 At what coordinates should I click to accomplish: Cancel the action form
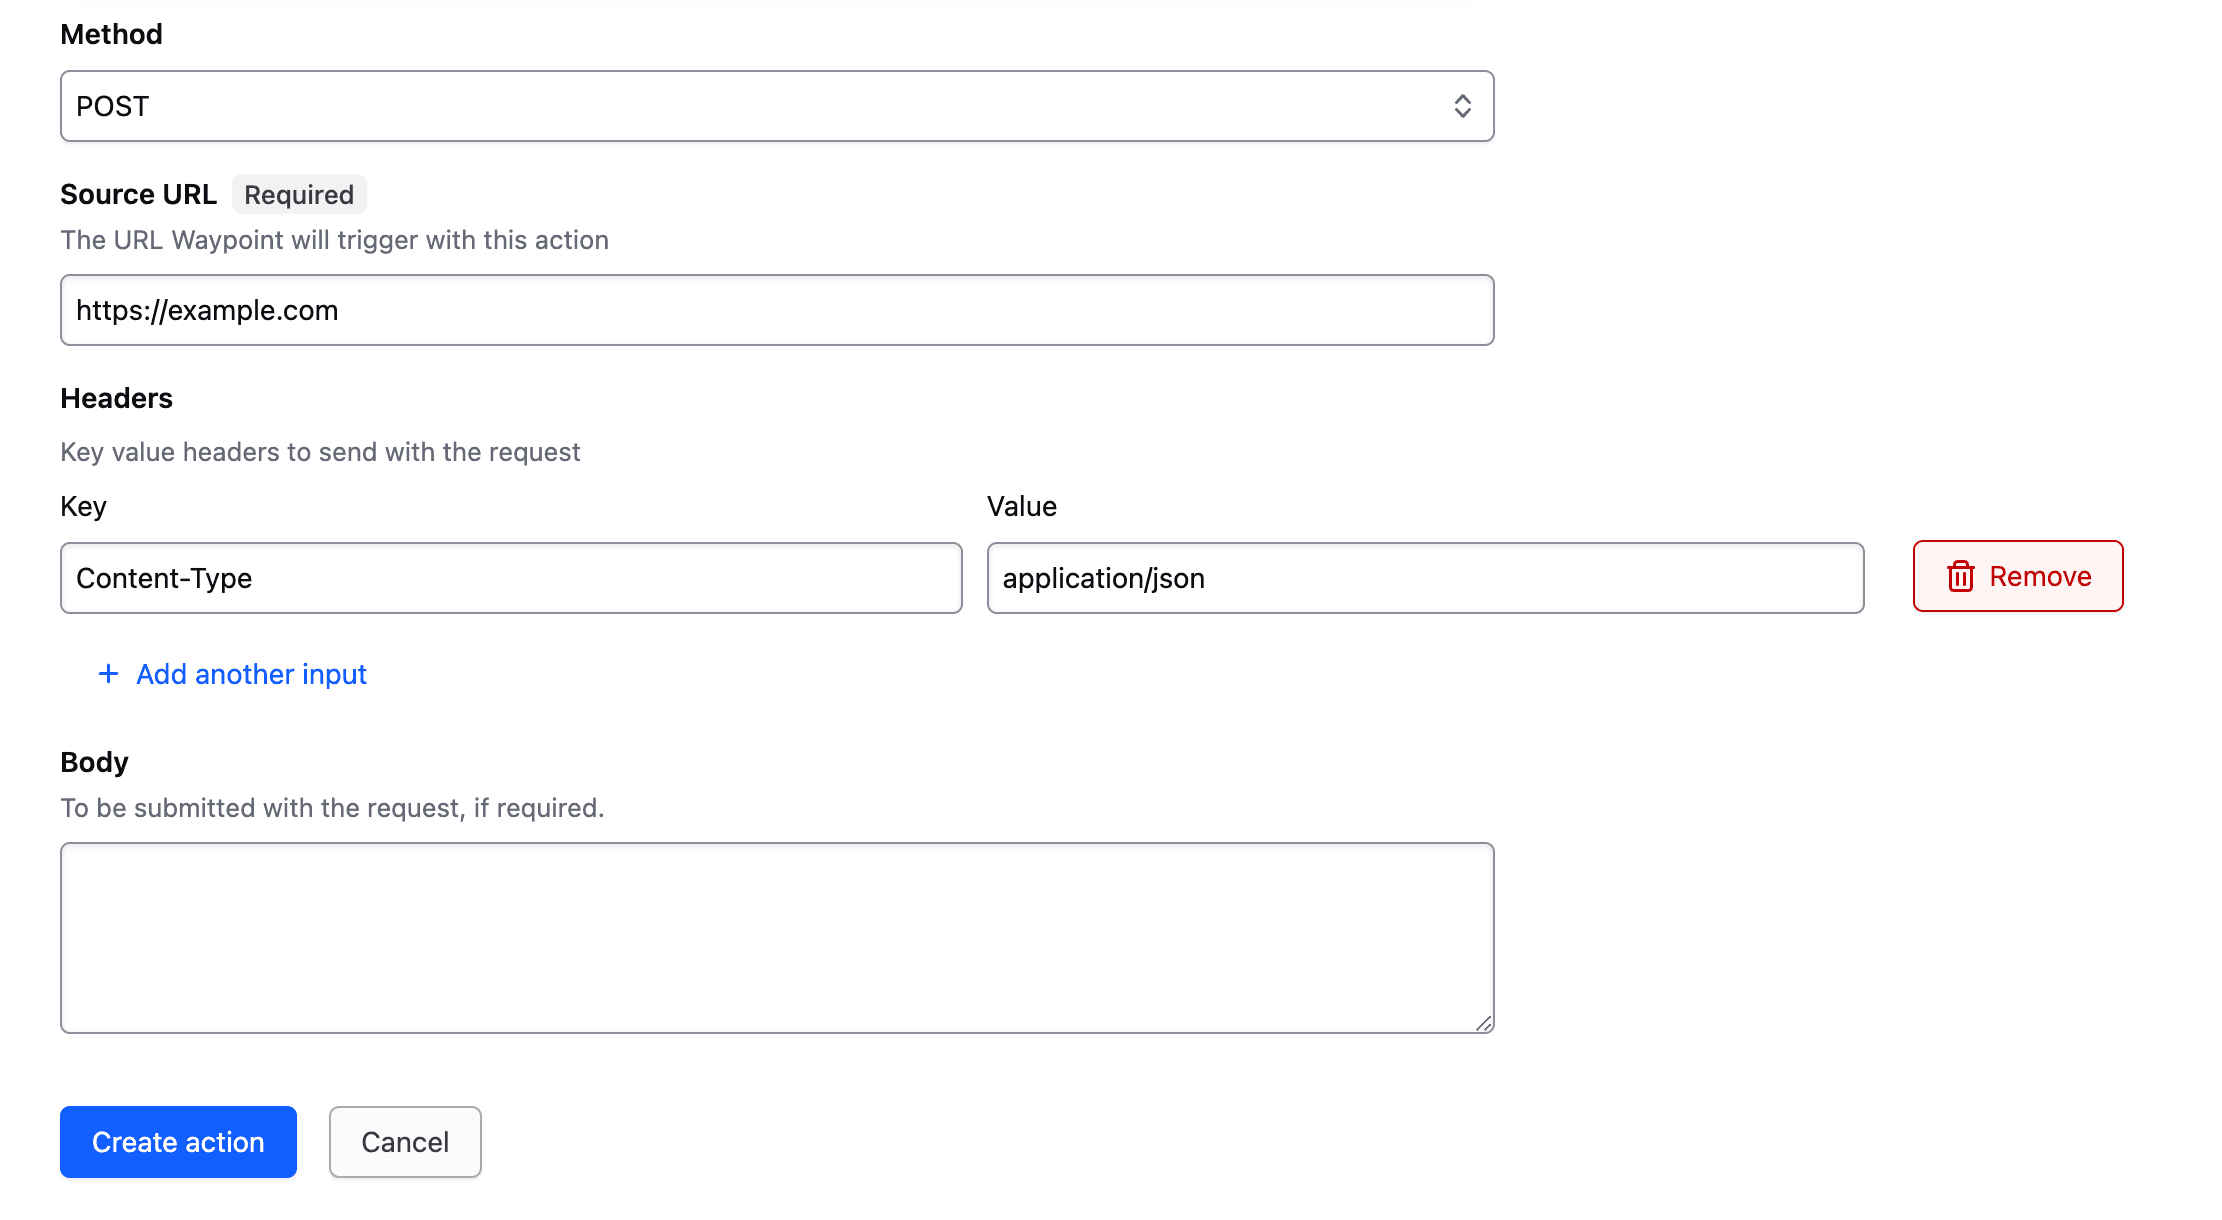click(405, 1142)
